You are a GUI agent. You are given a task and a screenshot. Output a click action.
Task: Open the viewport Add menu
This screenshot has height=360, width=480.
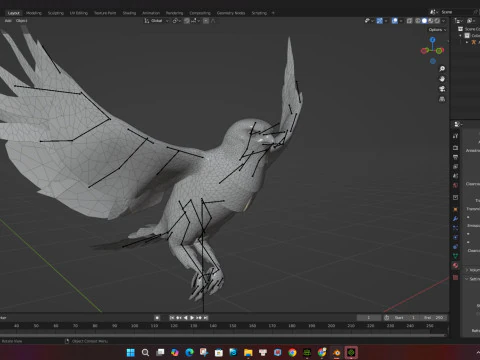[8, 21]
